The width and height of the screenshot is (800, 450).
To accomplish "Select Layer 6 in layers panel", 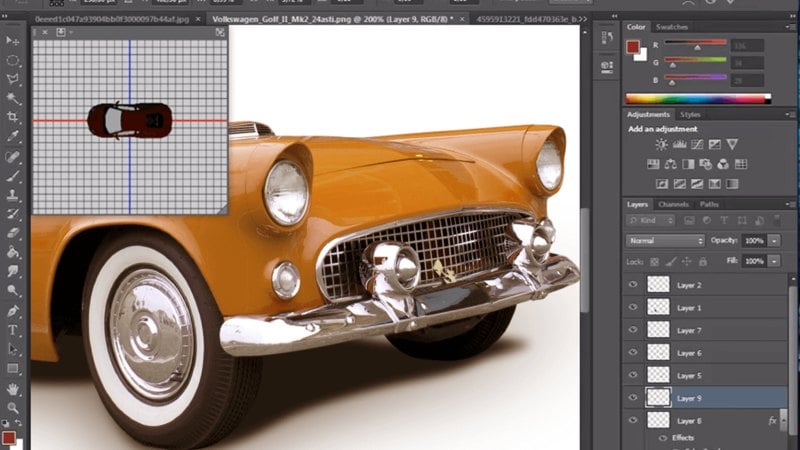I will click(x=690, y=353).
